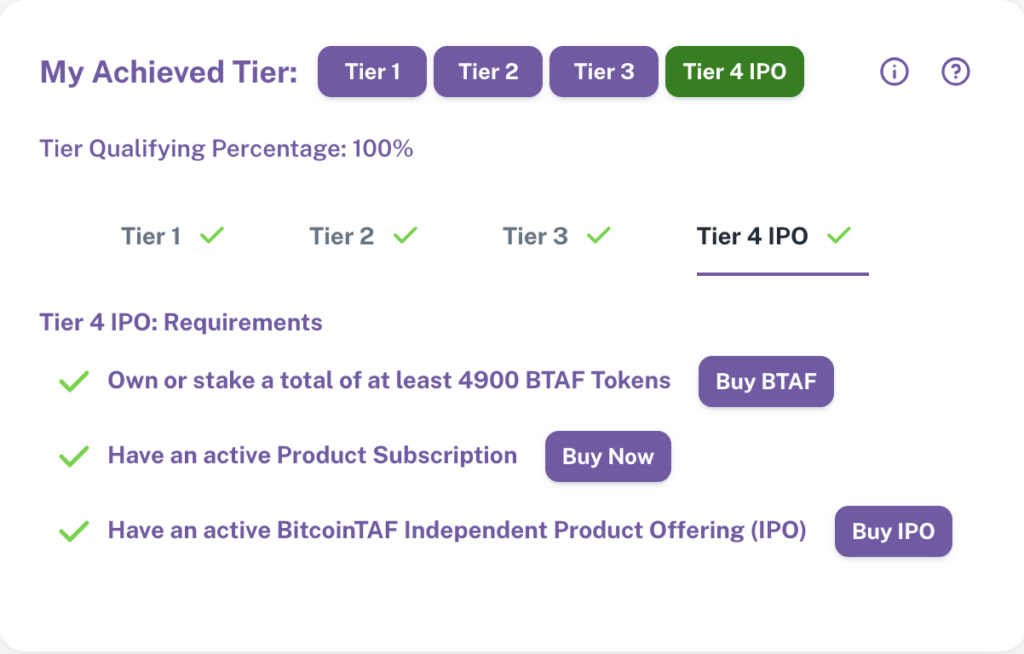Switch to the Tier 3 tab
This screenshot has width=1024, height=654.
pyautogui.click(x=556, y=237)
